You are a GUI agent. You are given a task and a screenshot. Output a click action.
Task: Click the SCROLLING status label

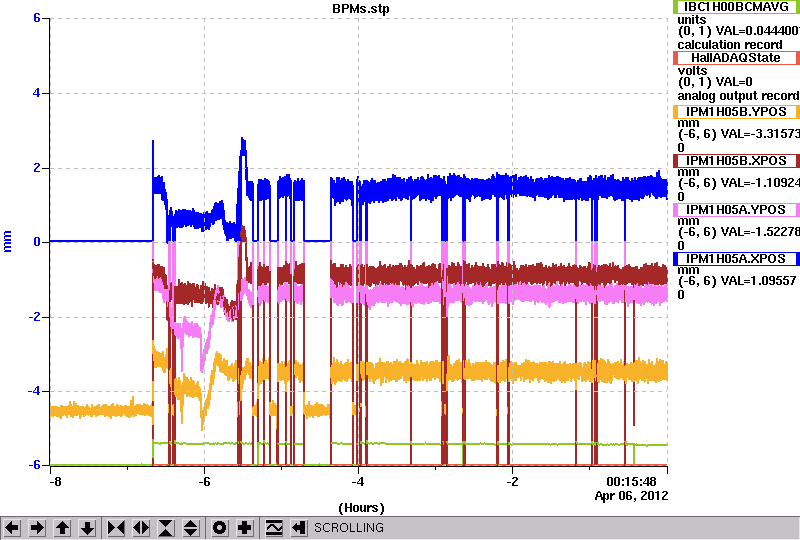coord(348,528)
